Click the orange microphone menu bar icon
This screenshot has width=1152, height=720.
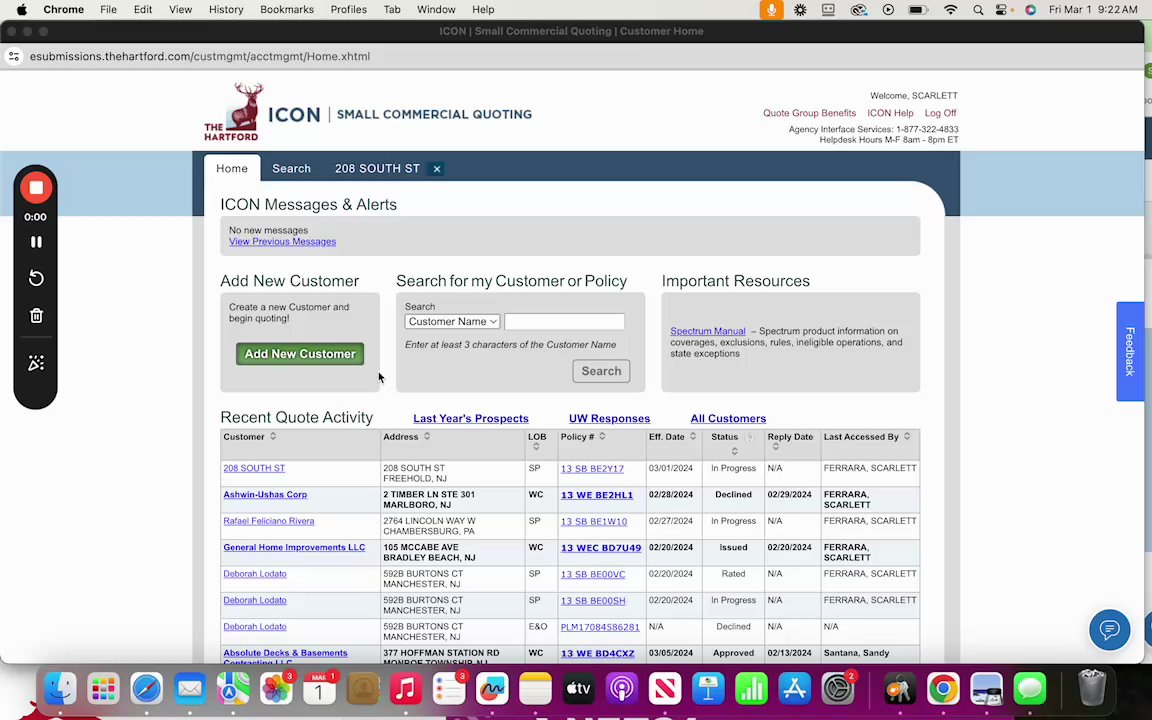[x=771, y=10]
